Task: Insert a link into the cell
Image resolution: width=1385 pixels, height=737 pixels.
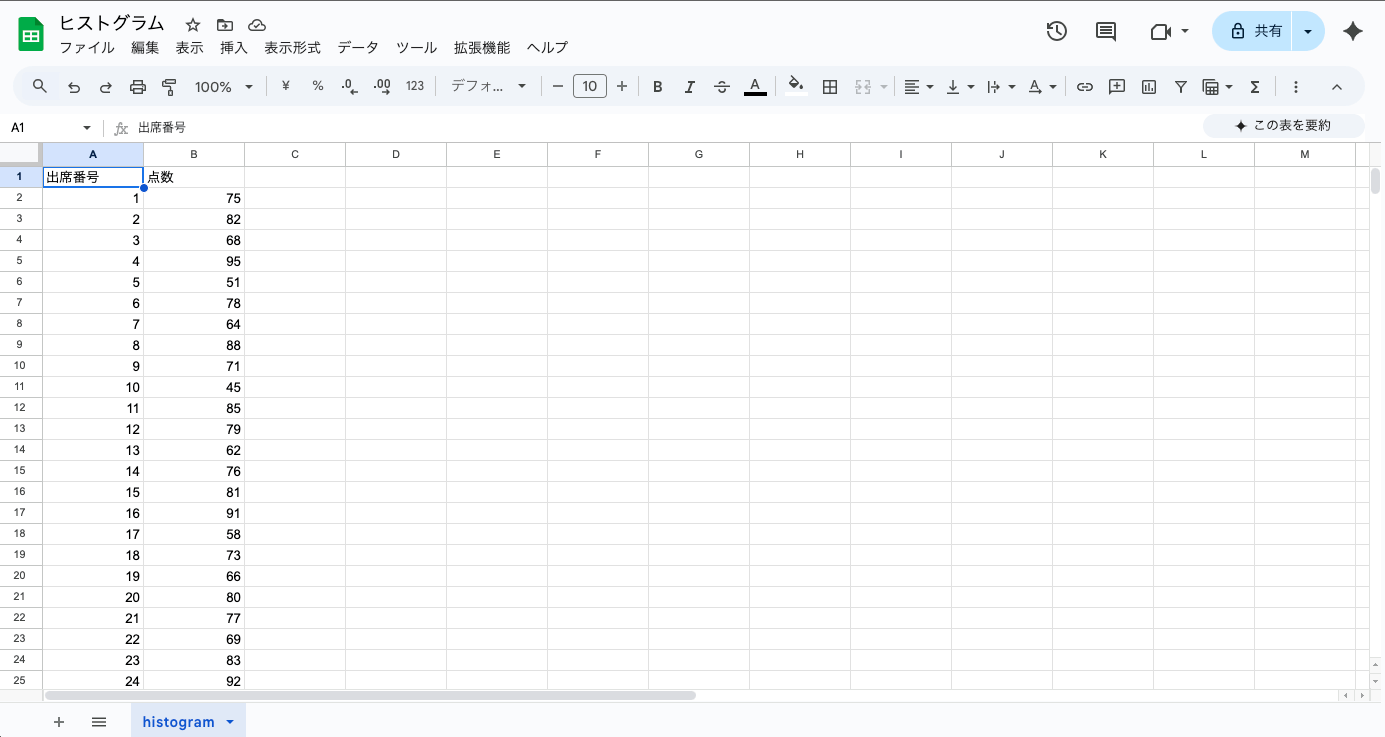Action: [x=1084, y=86]
